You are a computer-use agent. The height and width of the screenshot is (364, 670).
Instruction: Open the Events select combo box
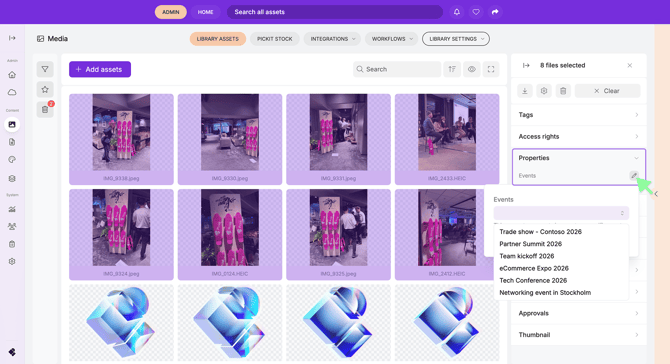pos(561,213)
